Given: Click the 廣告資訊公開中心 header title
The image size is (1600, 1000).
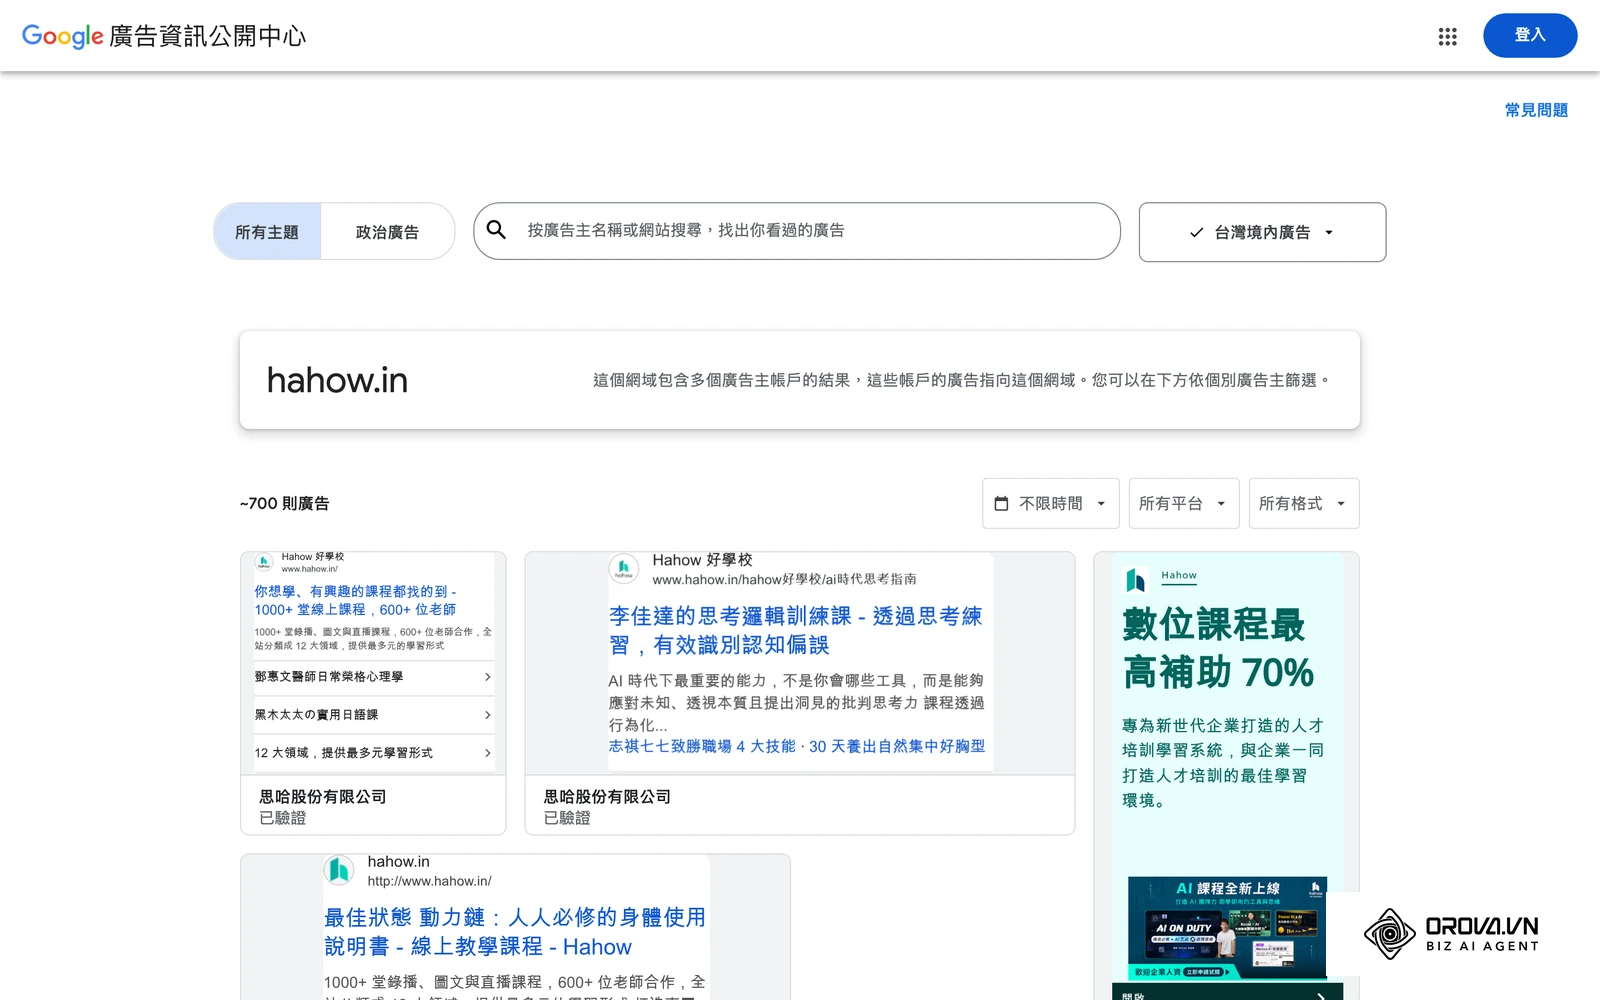Looking at the screenshot, I should click(207, 36).
